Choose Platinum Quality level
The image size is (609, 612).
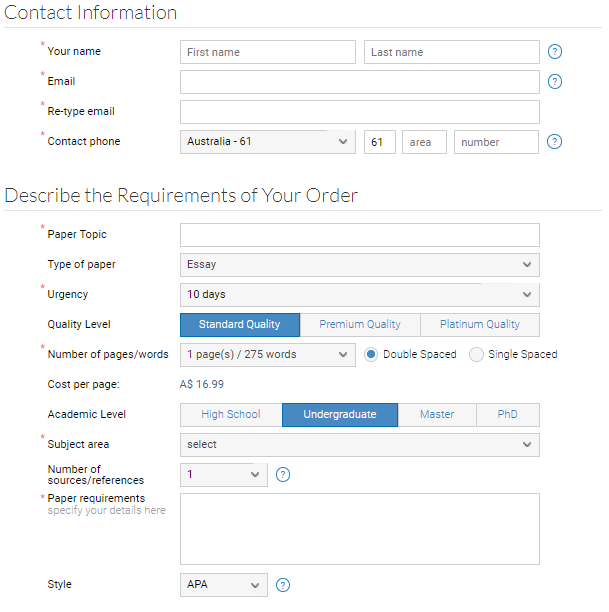click(480, 325)
